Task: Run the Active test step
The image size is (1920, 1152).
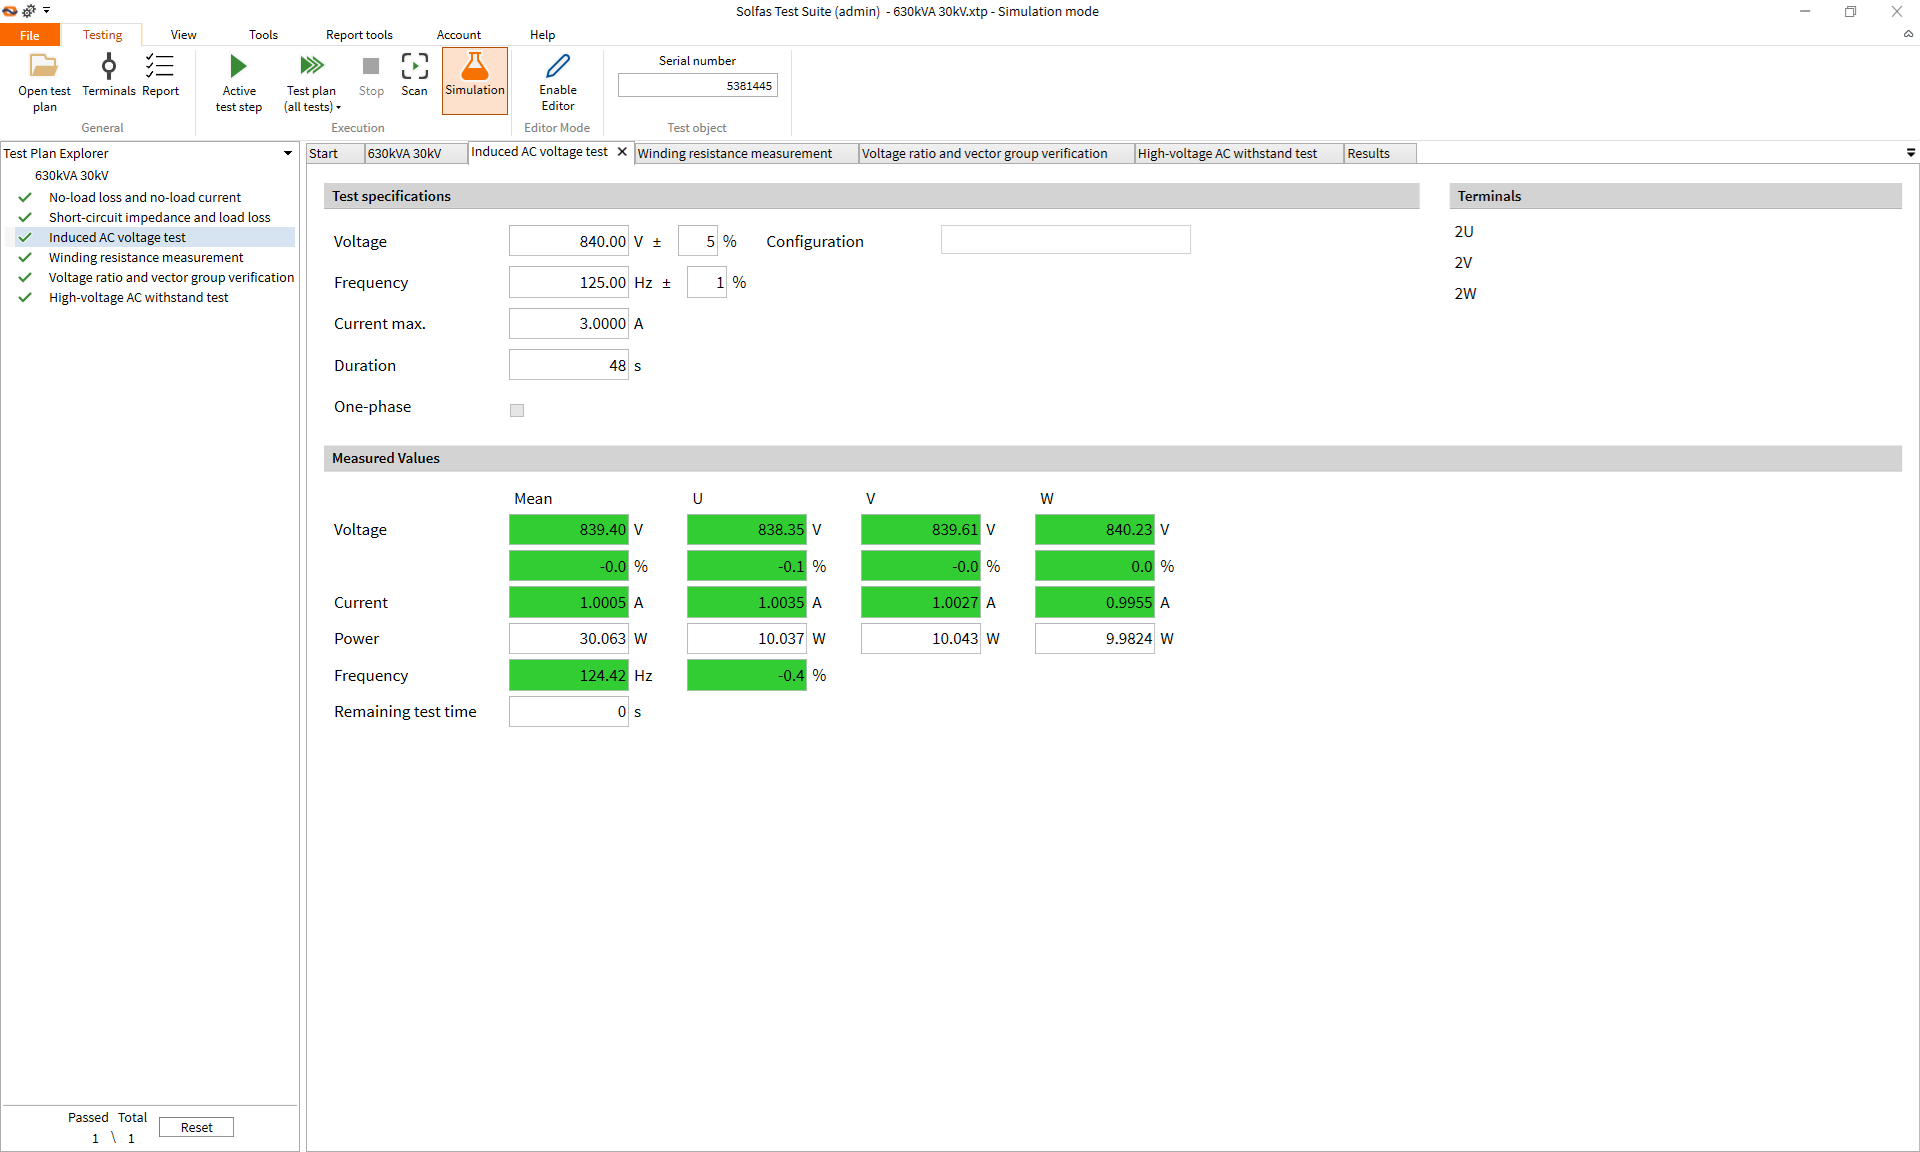Action: tap(238, 67)
